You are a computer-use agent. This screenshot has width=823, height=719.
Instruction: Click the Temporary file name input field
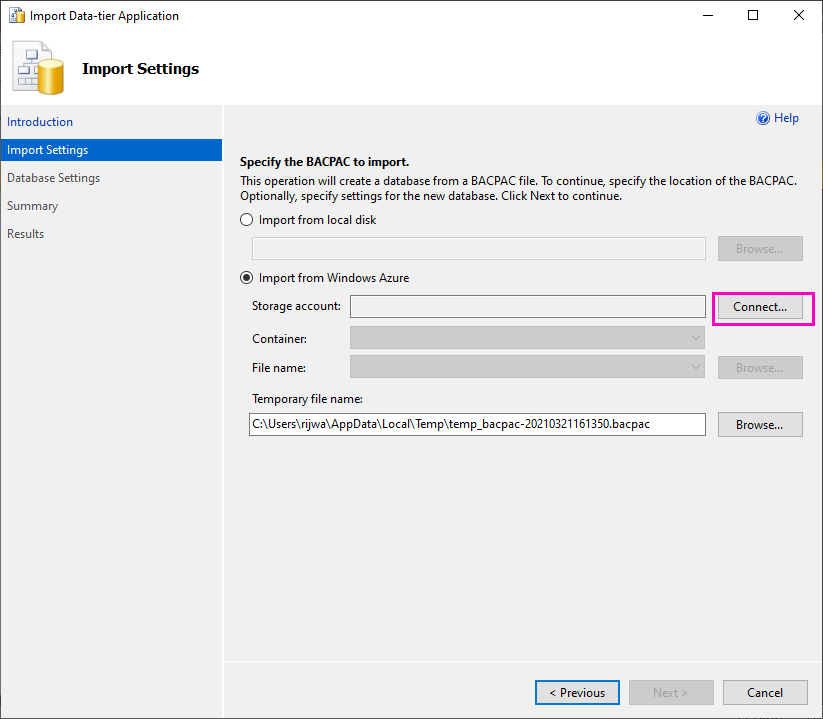pyautogui.click(x=477, y=424)
